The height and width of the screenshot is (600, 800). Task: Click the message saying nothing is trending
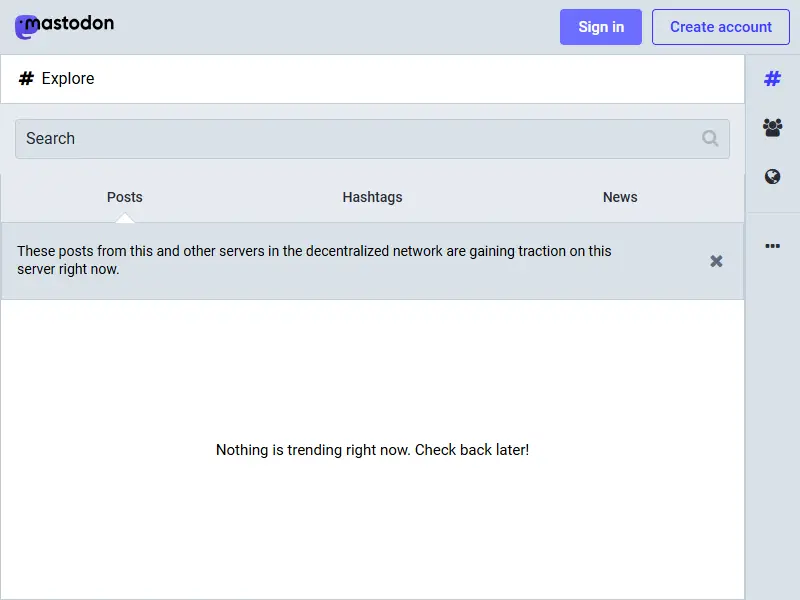click(372, 449)
